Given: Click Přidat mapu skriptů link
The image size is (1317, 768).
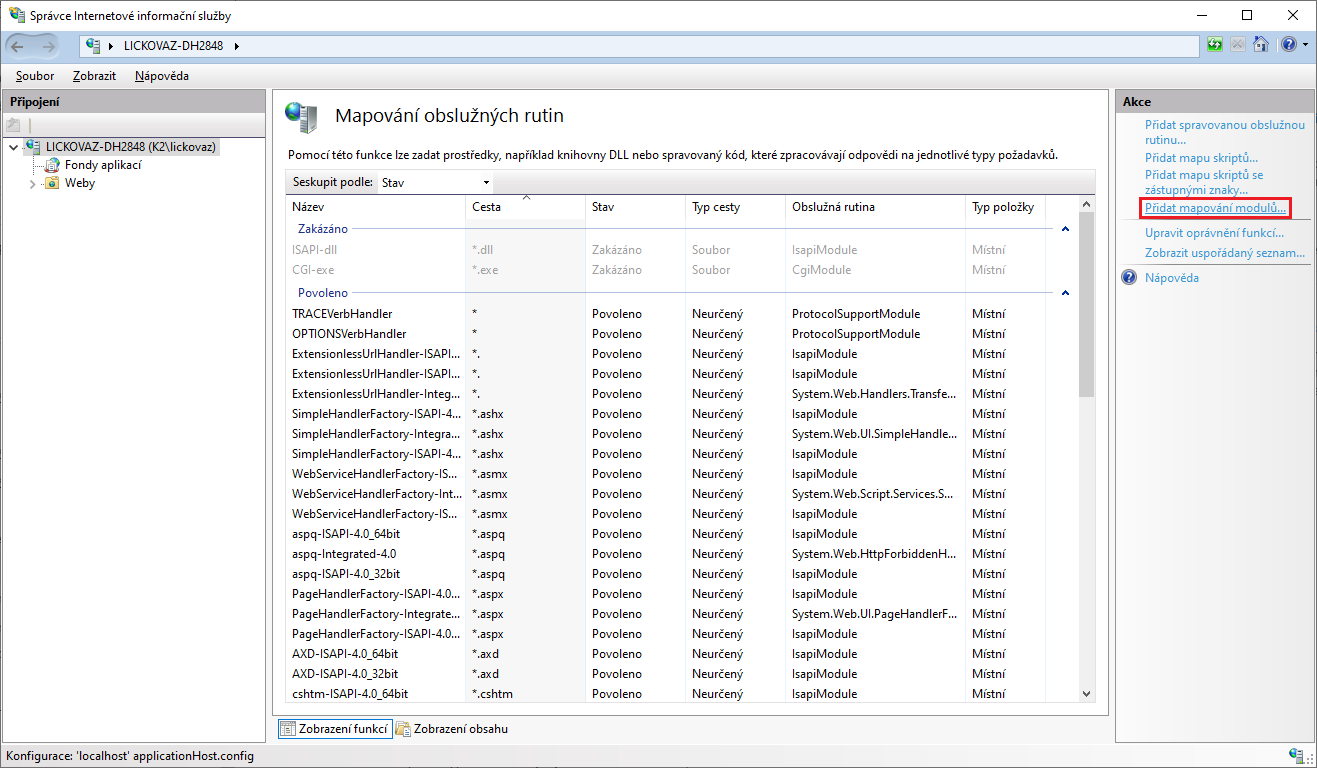Looking at the screenshot, I should coord(1201,158).
